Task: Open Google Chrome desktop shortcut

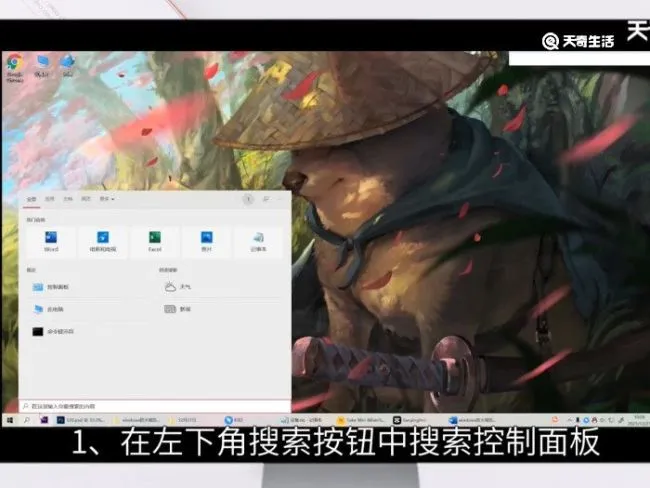Action: point(15,68)
